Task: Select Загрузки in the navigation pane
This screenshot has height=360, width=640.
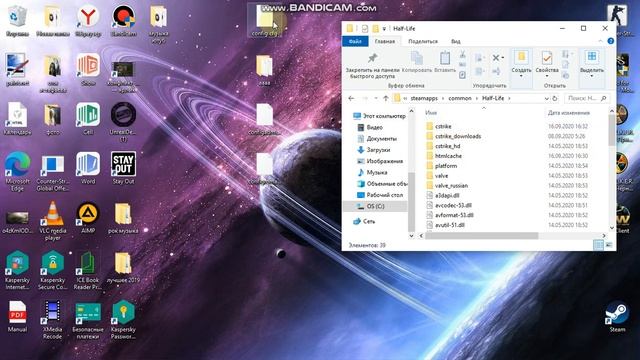Action: [x=374, y=150]
